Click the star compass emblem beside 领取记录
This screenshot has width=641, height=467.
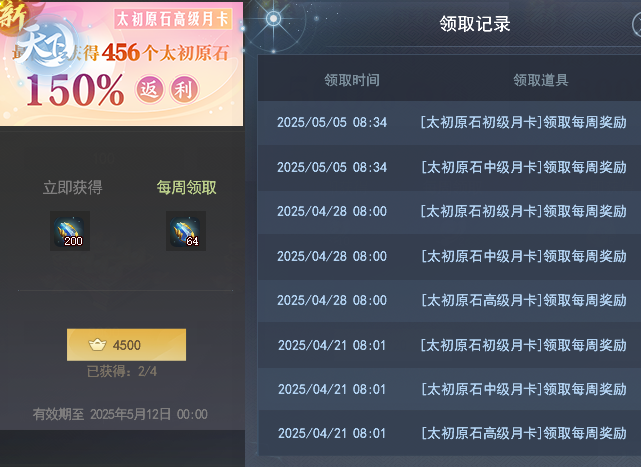pos(273,19)
